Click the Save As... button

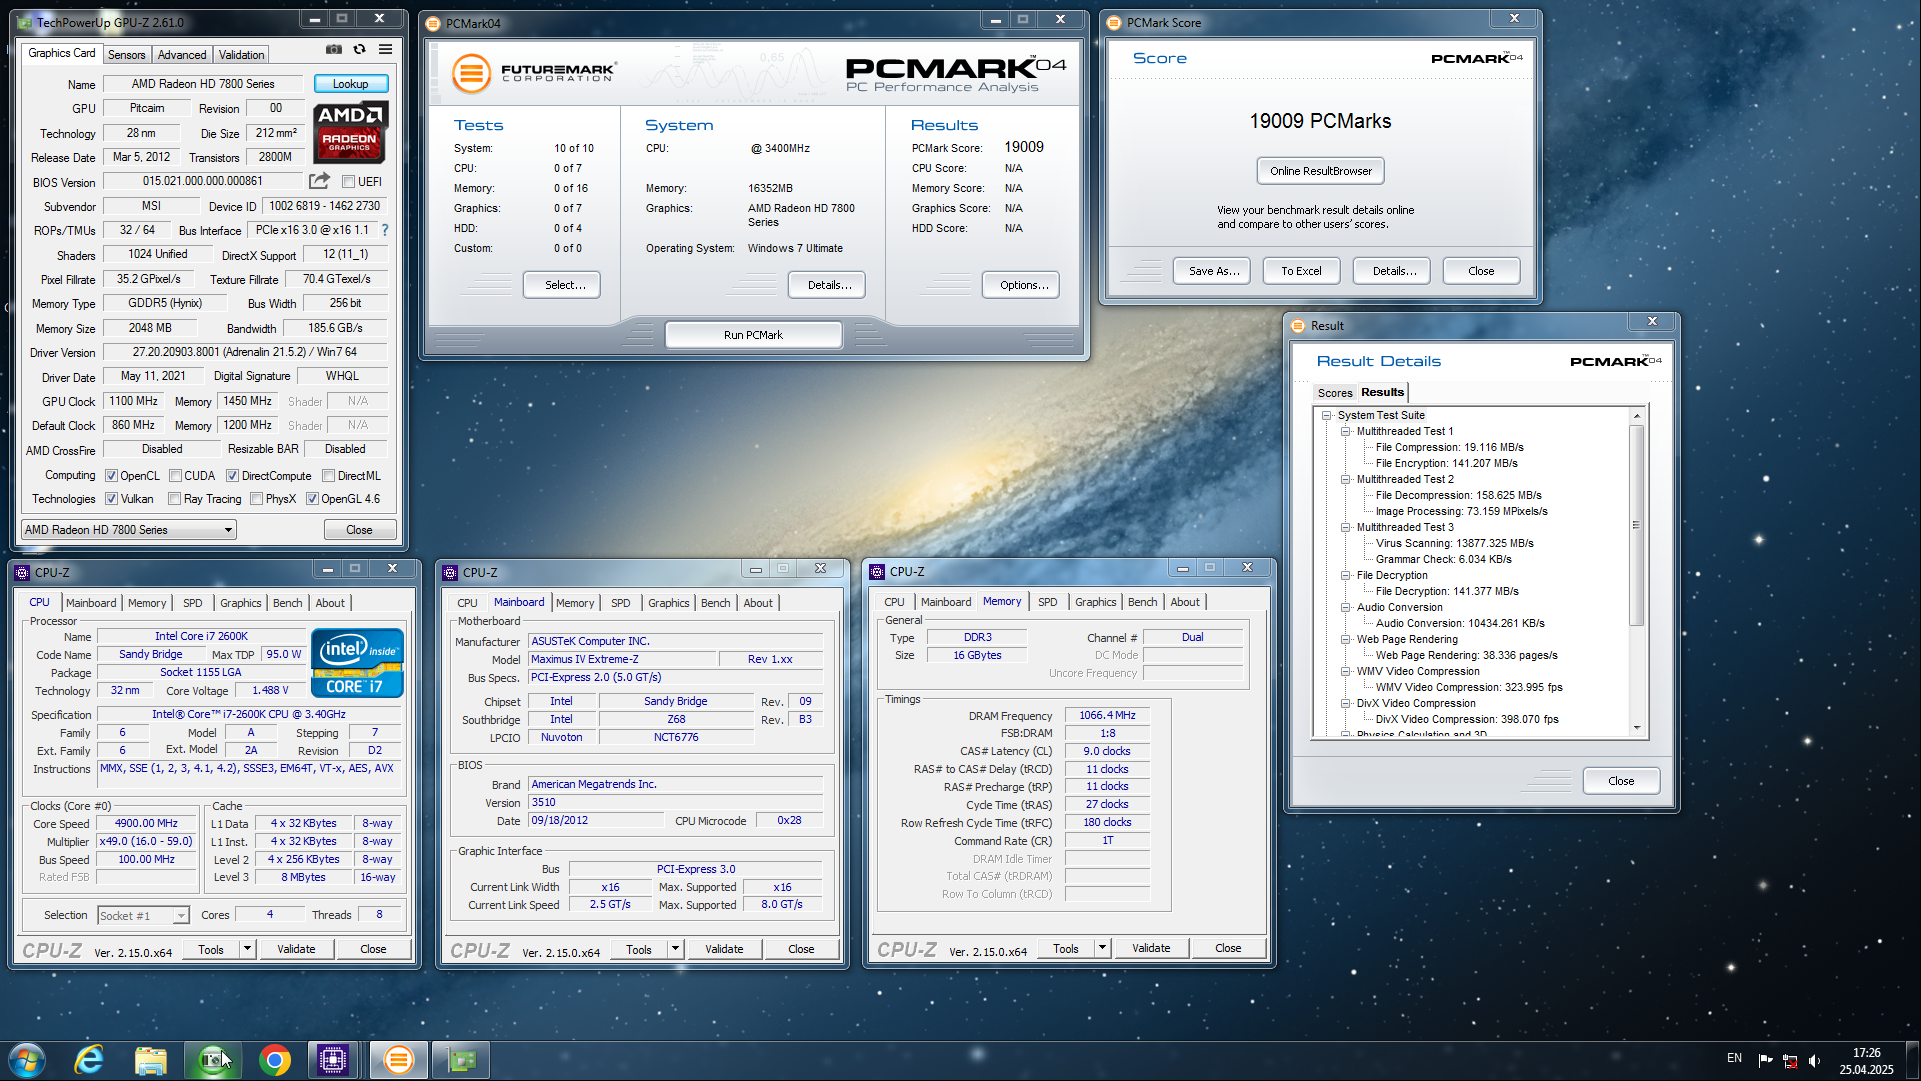pos(1214,271)
